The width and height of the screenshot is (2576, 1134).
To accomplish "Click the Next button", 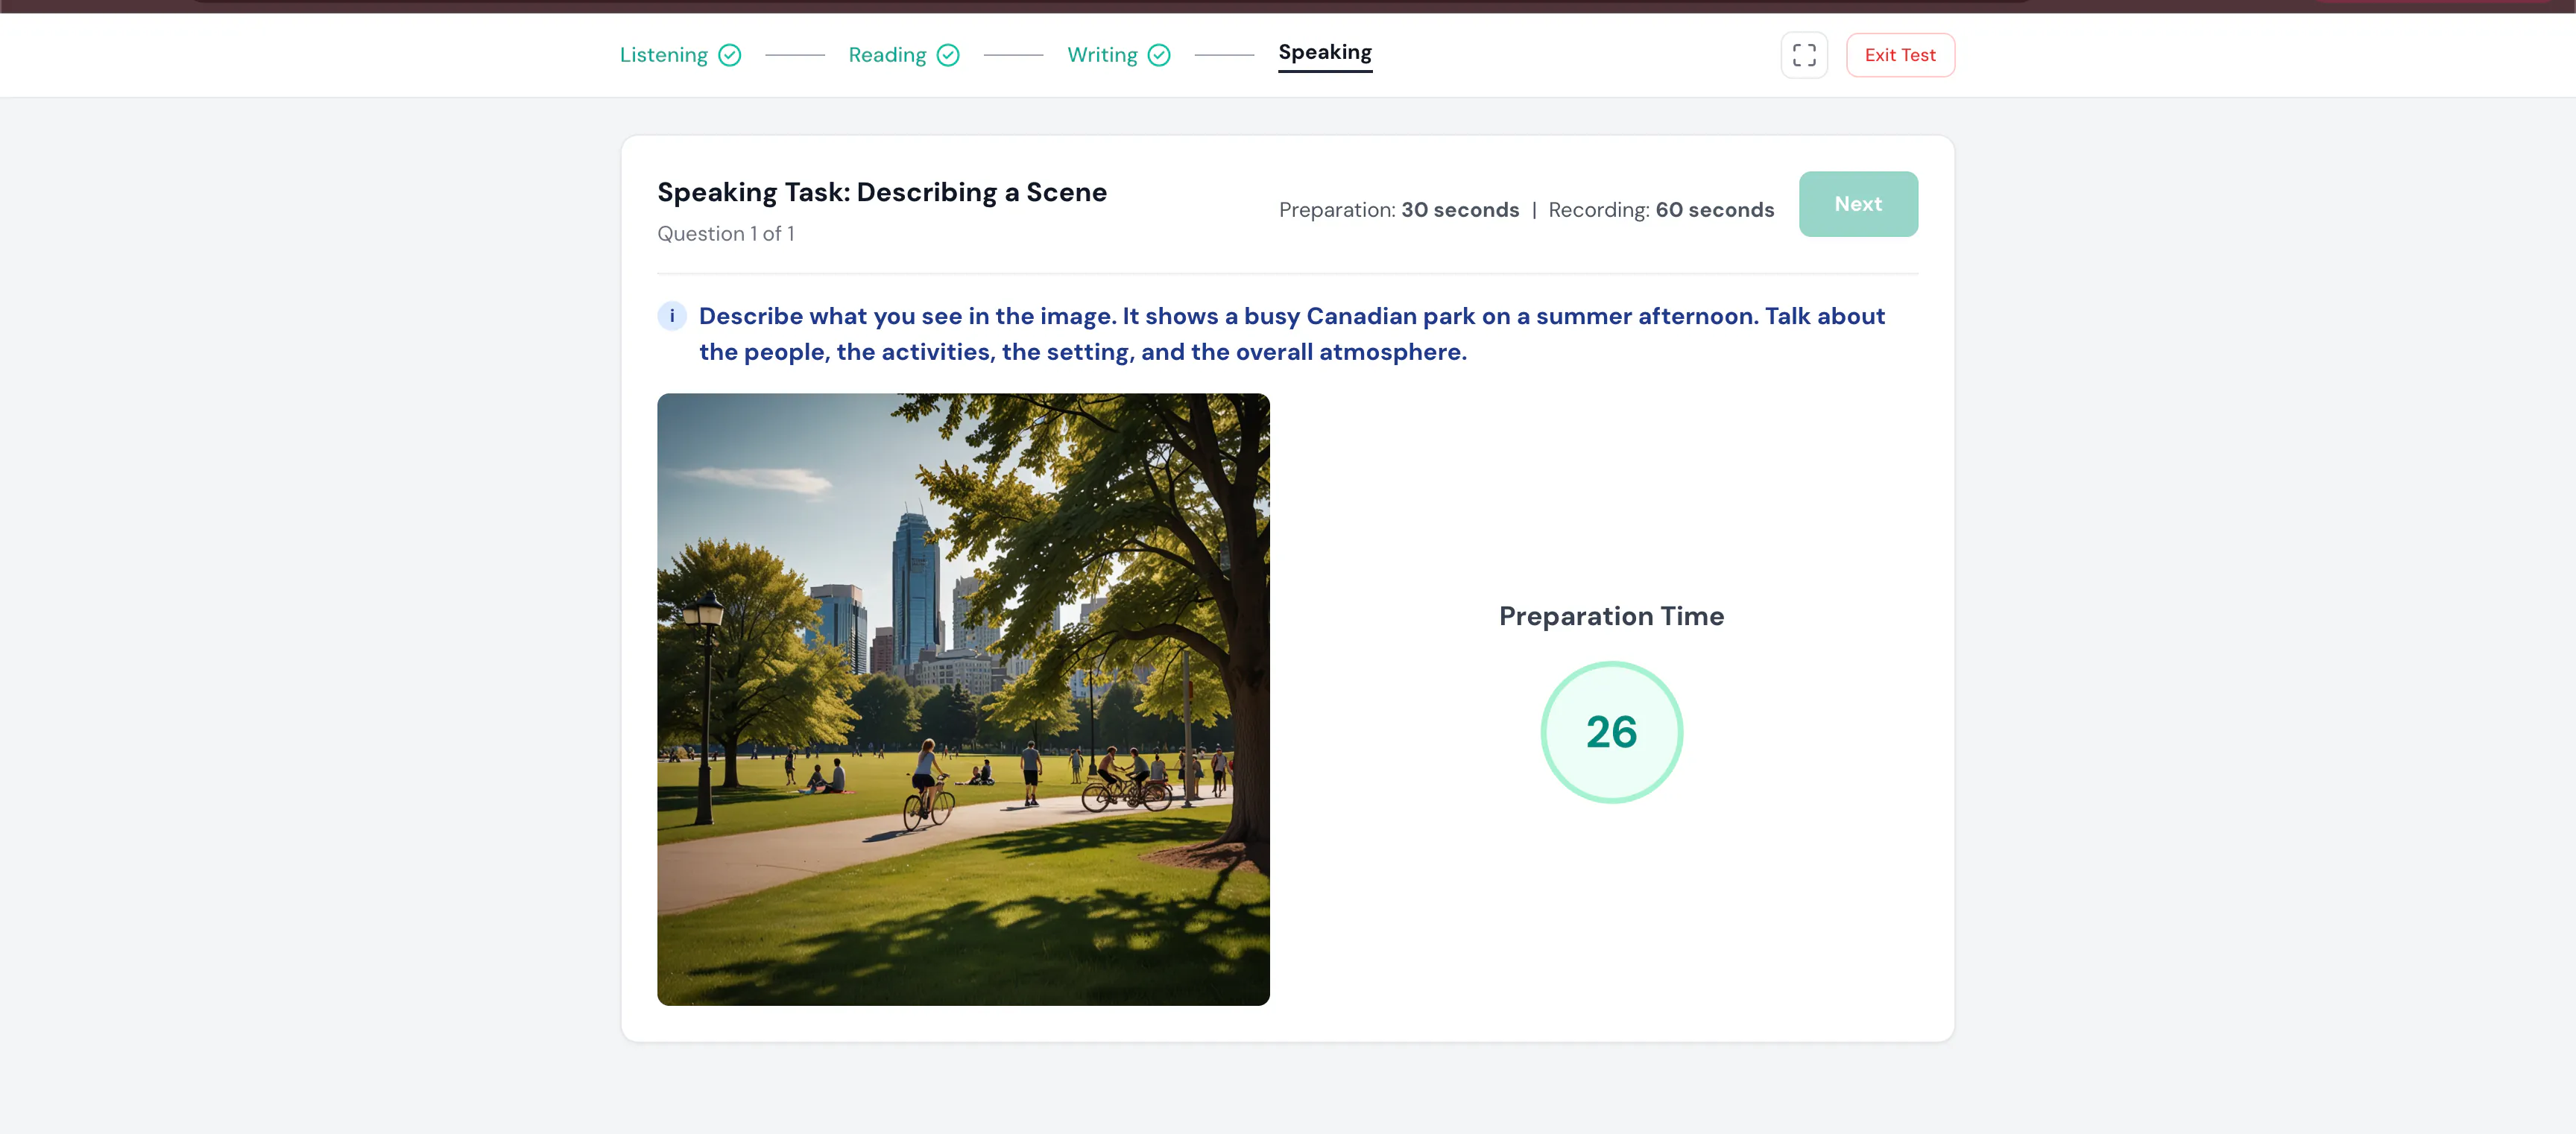I will (1858, 204).
